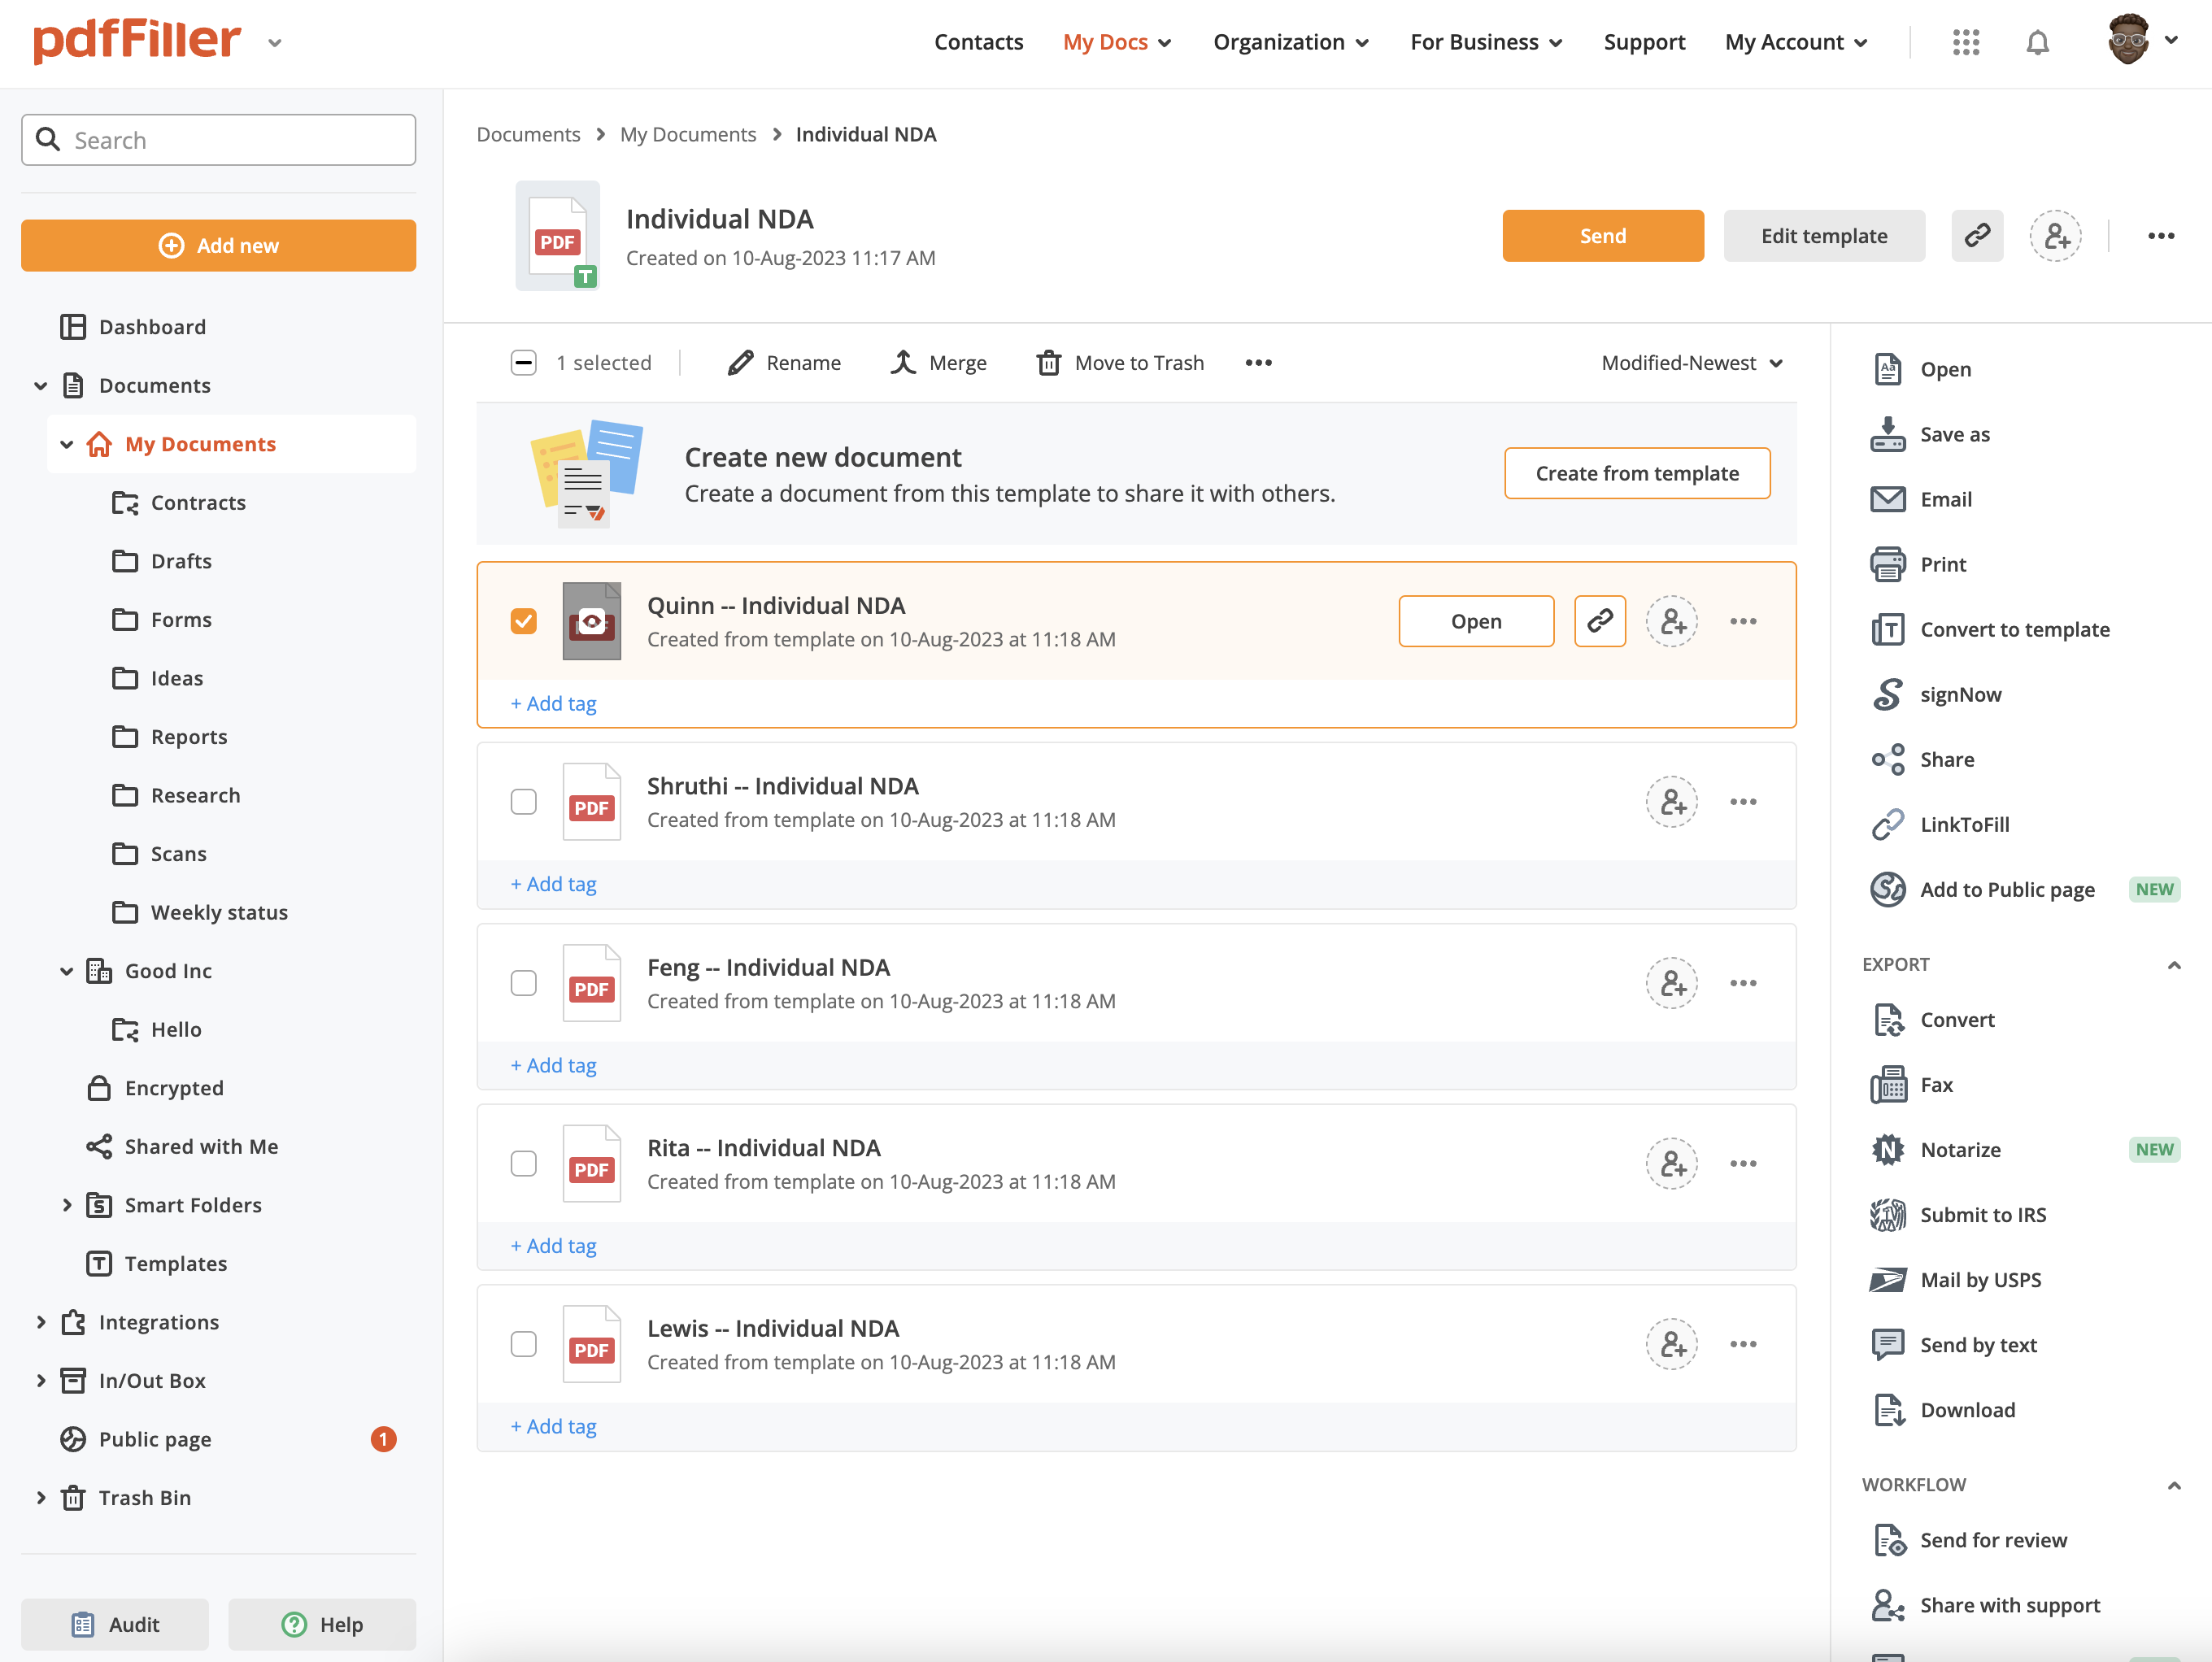Open the My Account menu
2212x1662 pixels.
1796,42
